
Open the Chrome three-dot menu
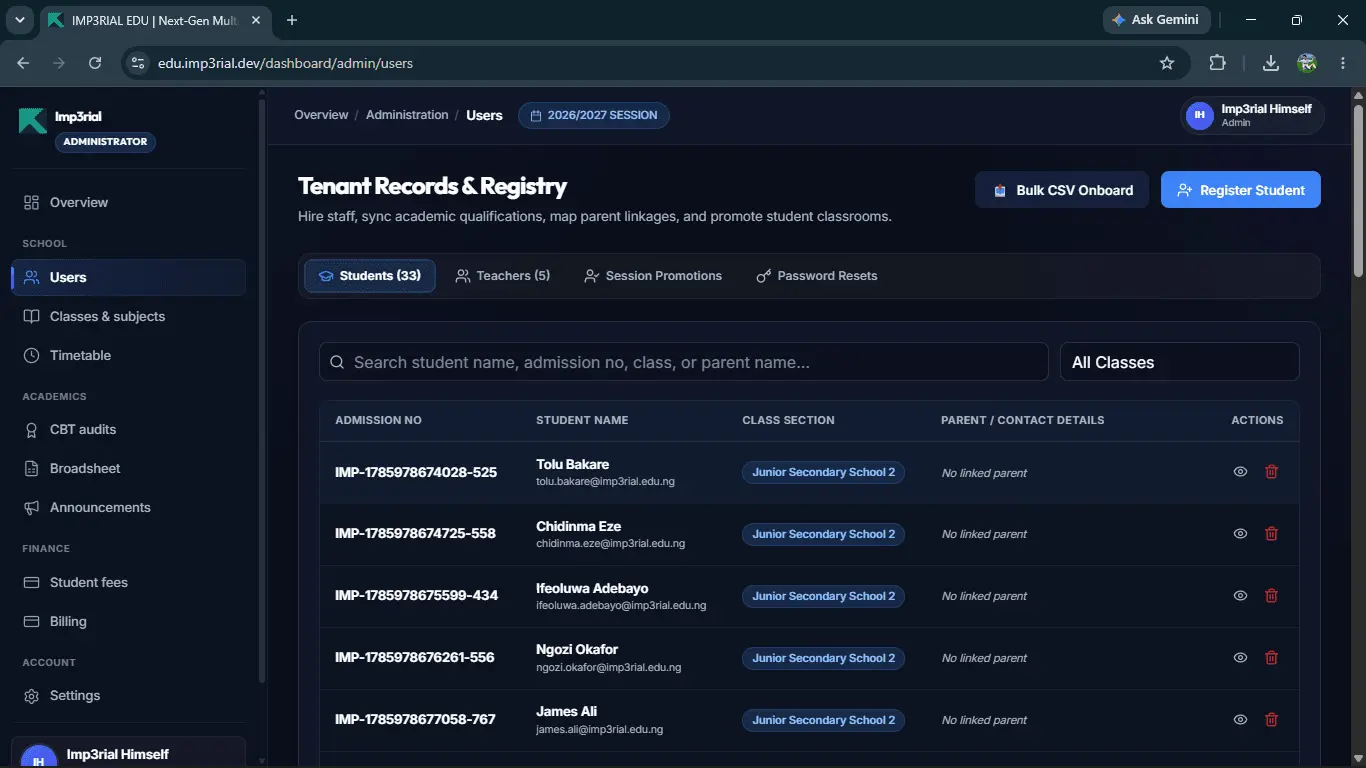click(1343, 63)
